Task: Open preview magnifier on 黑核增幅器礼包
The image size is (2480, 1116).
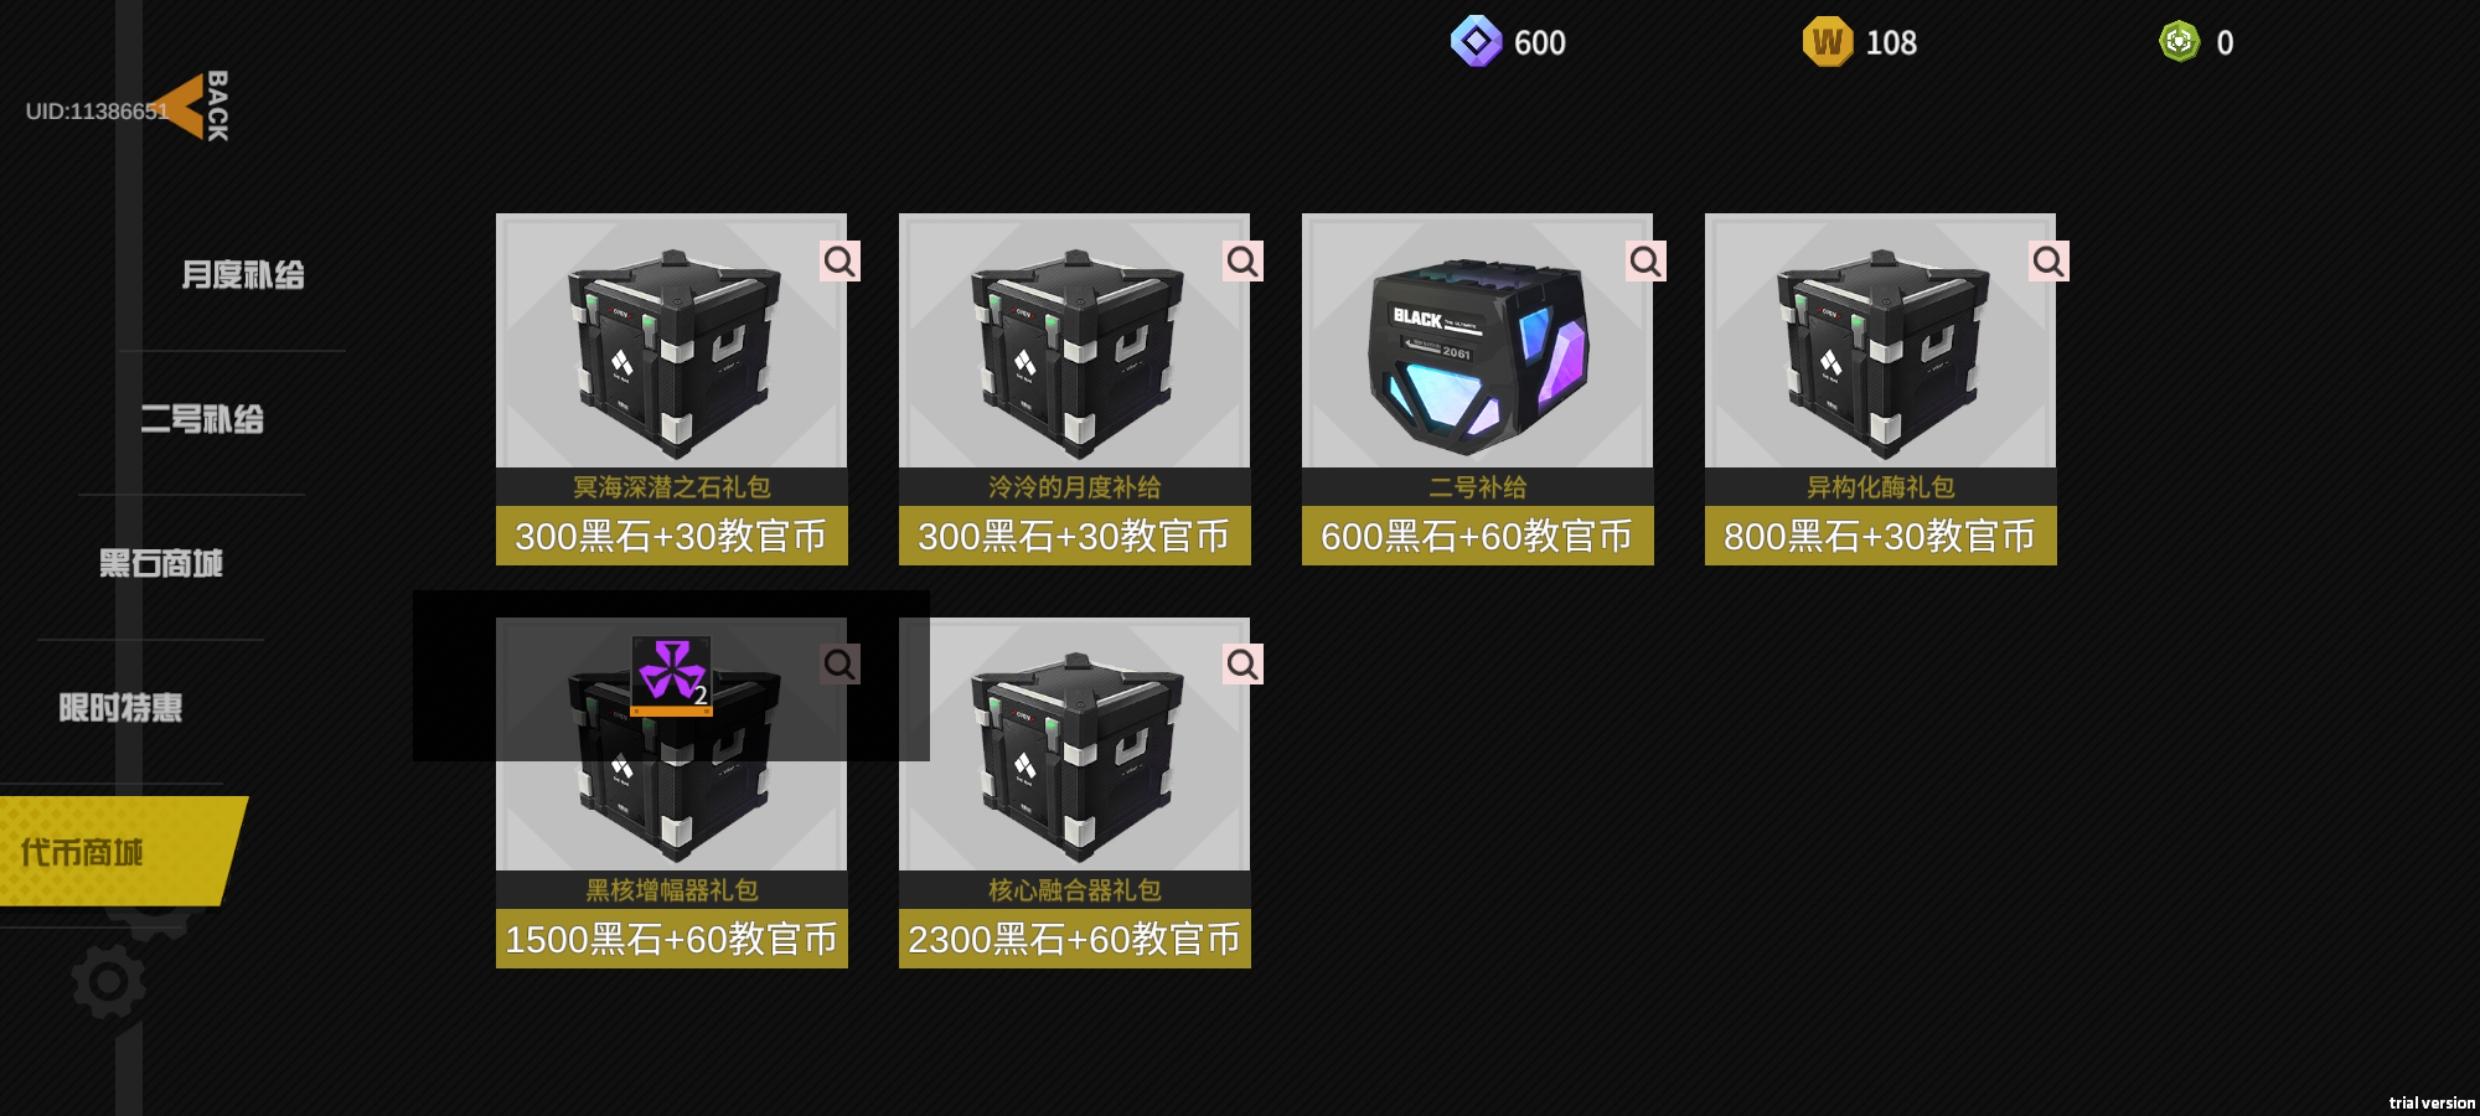Action: 840,664
